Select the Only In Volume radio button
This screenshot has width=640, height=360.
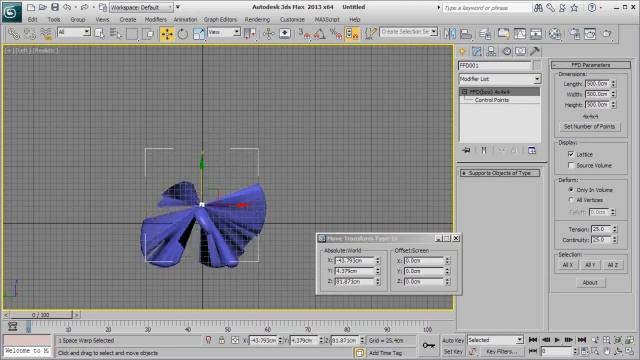(x=571, y=190)
